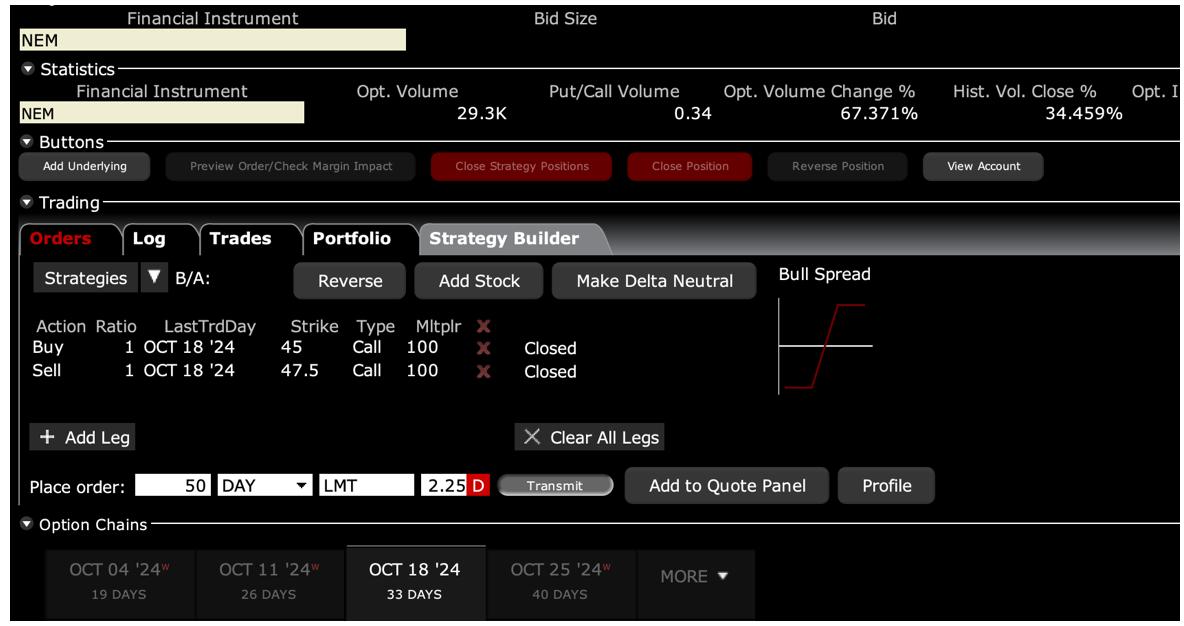Remove the Sell 47.5 Call leg
1184x626 pixels.
point(483,371)
